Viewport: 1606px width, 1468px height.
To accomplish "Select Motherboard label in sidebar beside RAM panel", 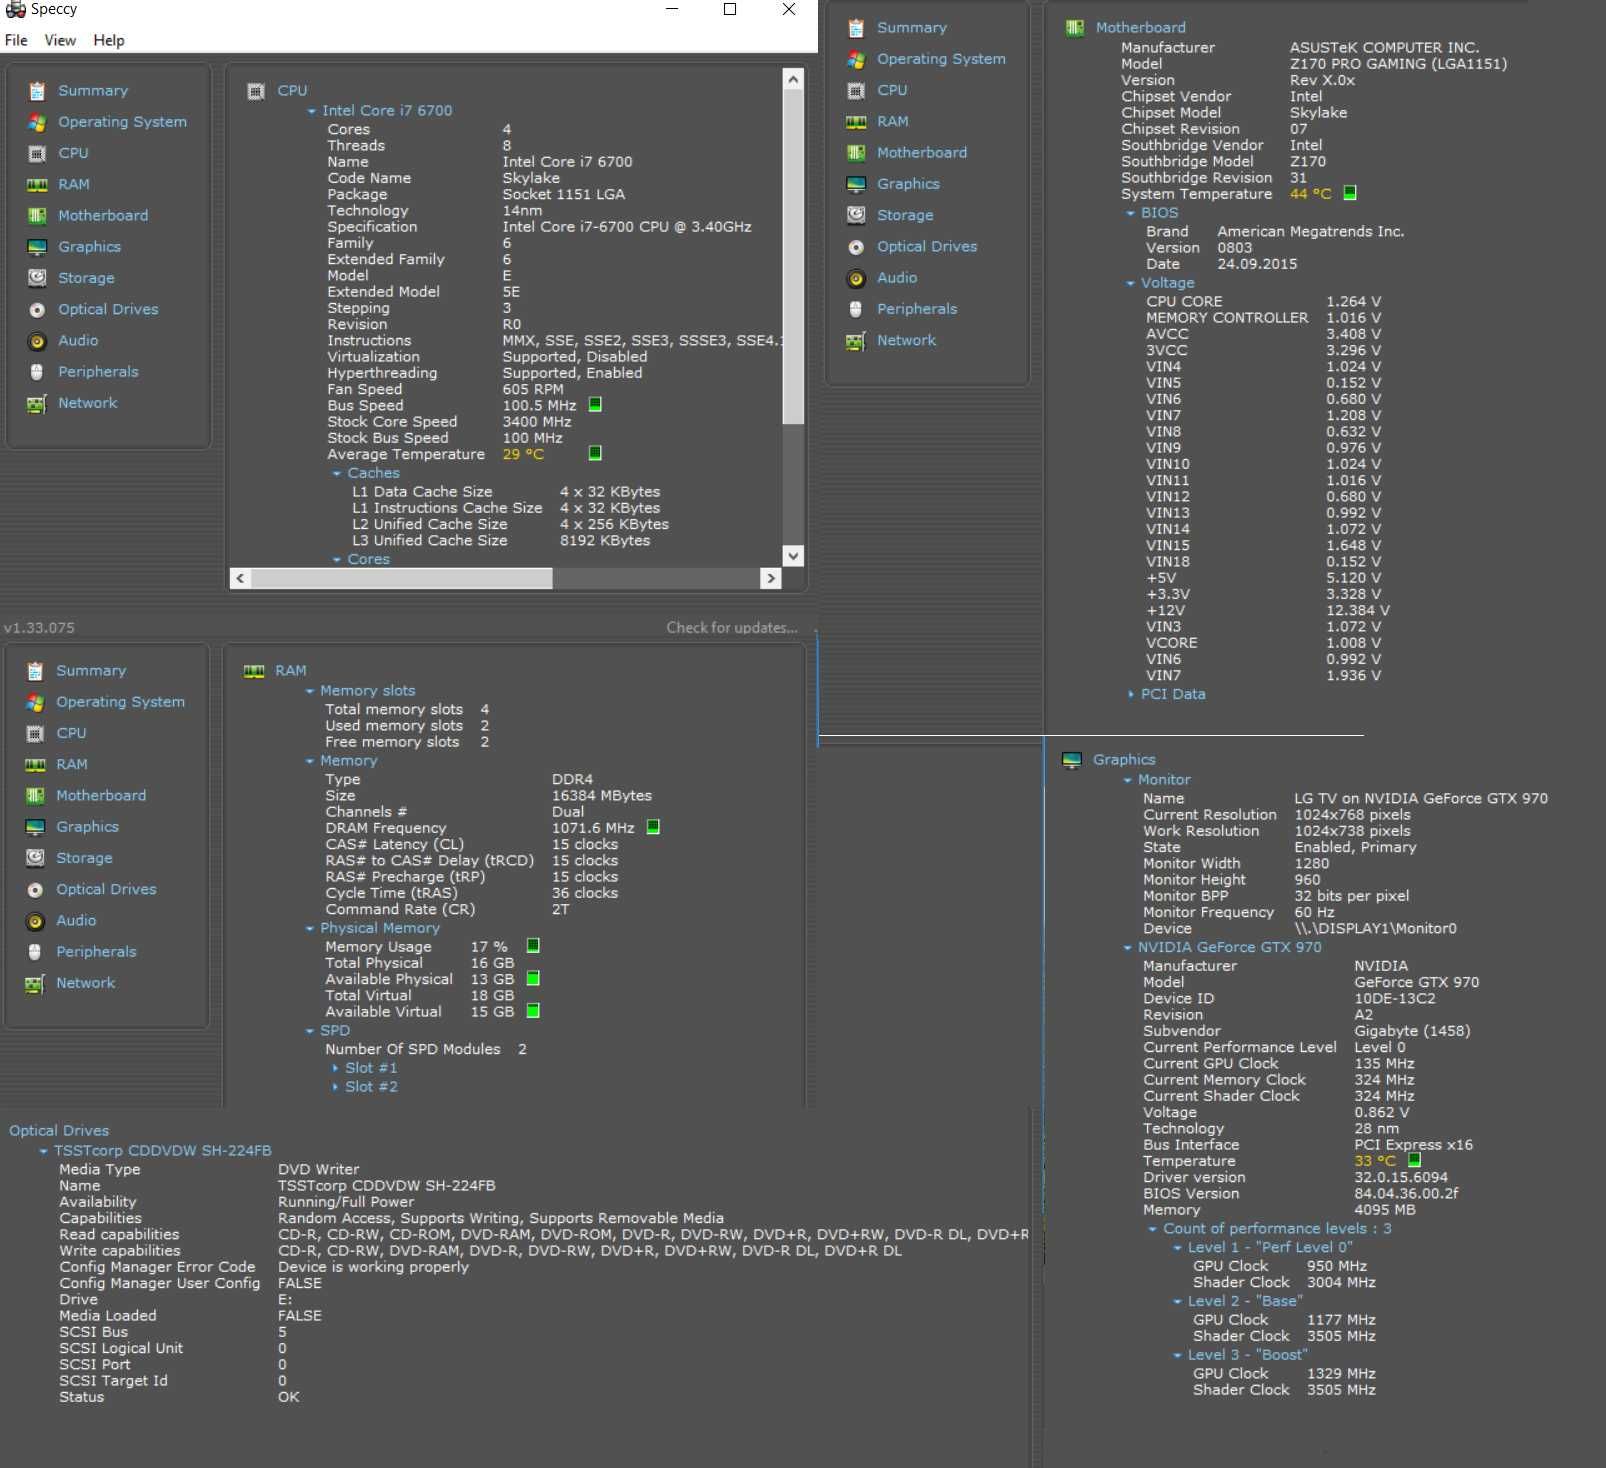I will pos(101,796).
